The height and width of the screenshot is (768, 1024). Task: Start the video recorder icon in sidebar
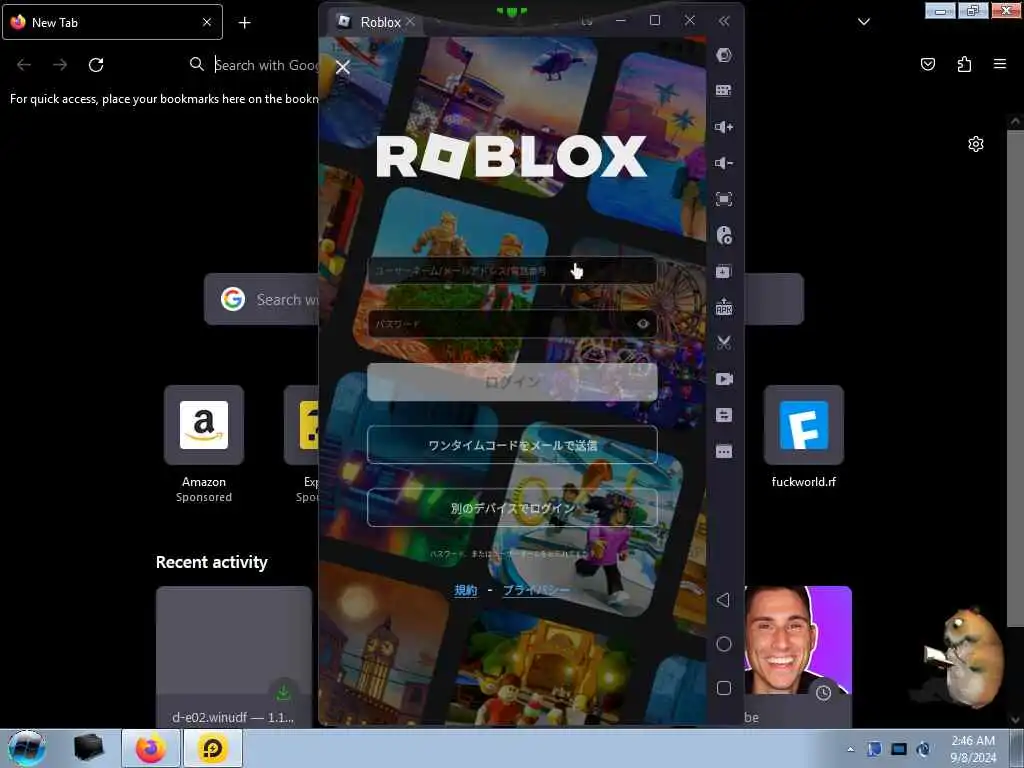click(x=724, y=379)
